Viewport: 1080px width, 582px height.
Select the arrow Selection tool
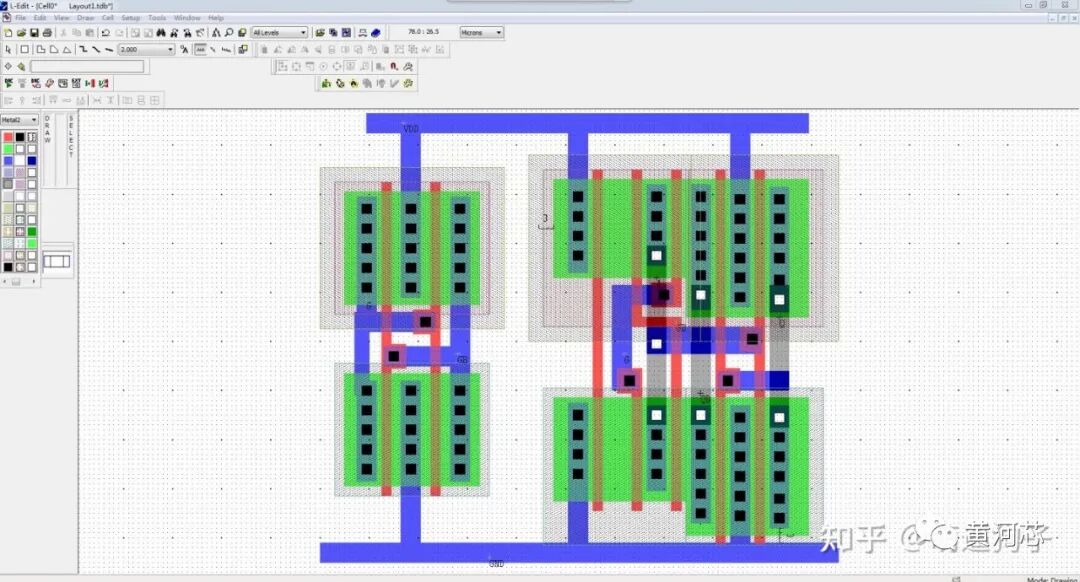[x=8, y=50]
